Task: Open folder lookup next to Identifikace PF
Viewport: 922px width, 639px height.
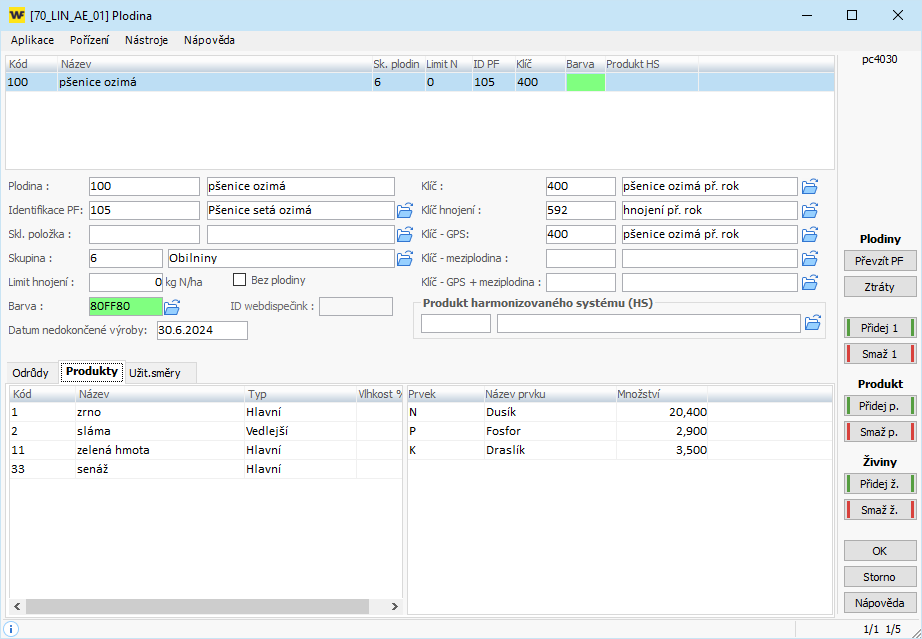Action: tap(405, 210)
